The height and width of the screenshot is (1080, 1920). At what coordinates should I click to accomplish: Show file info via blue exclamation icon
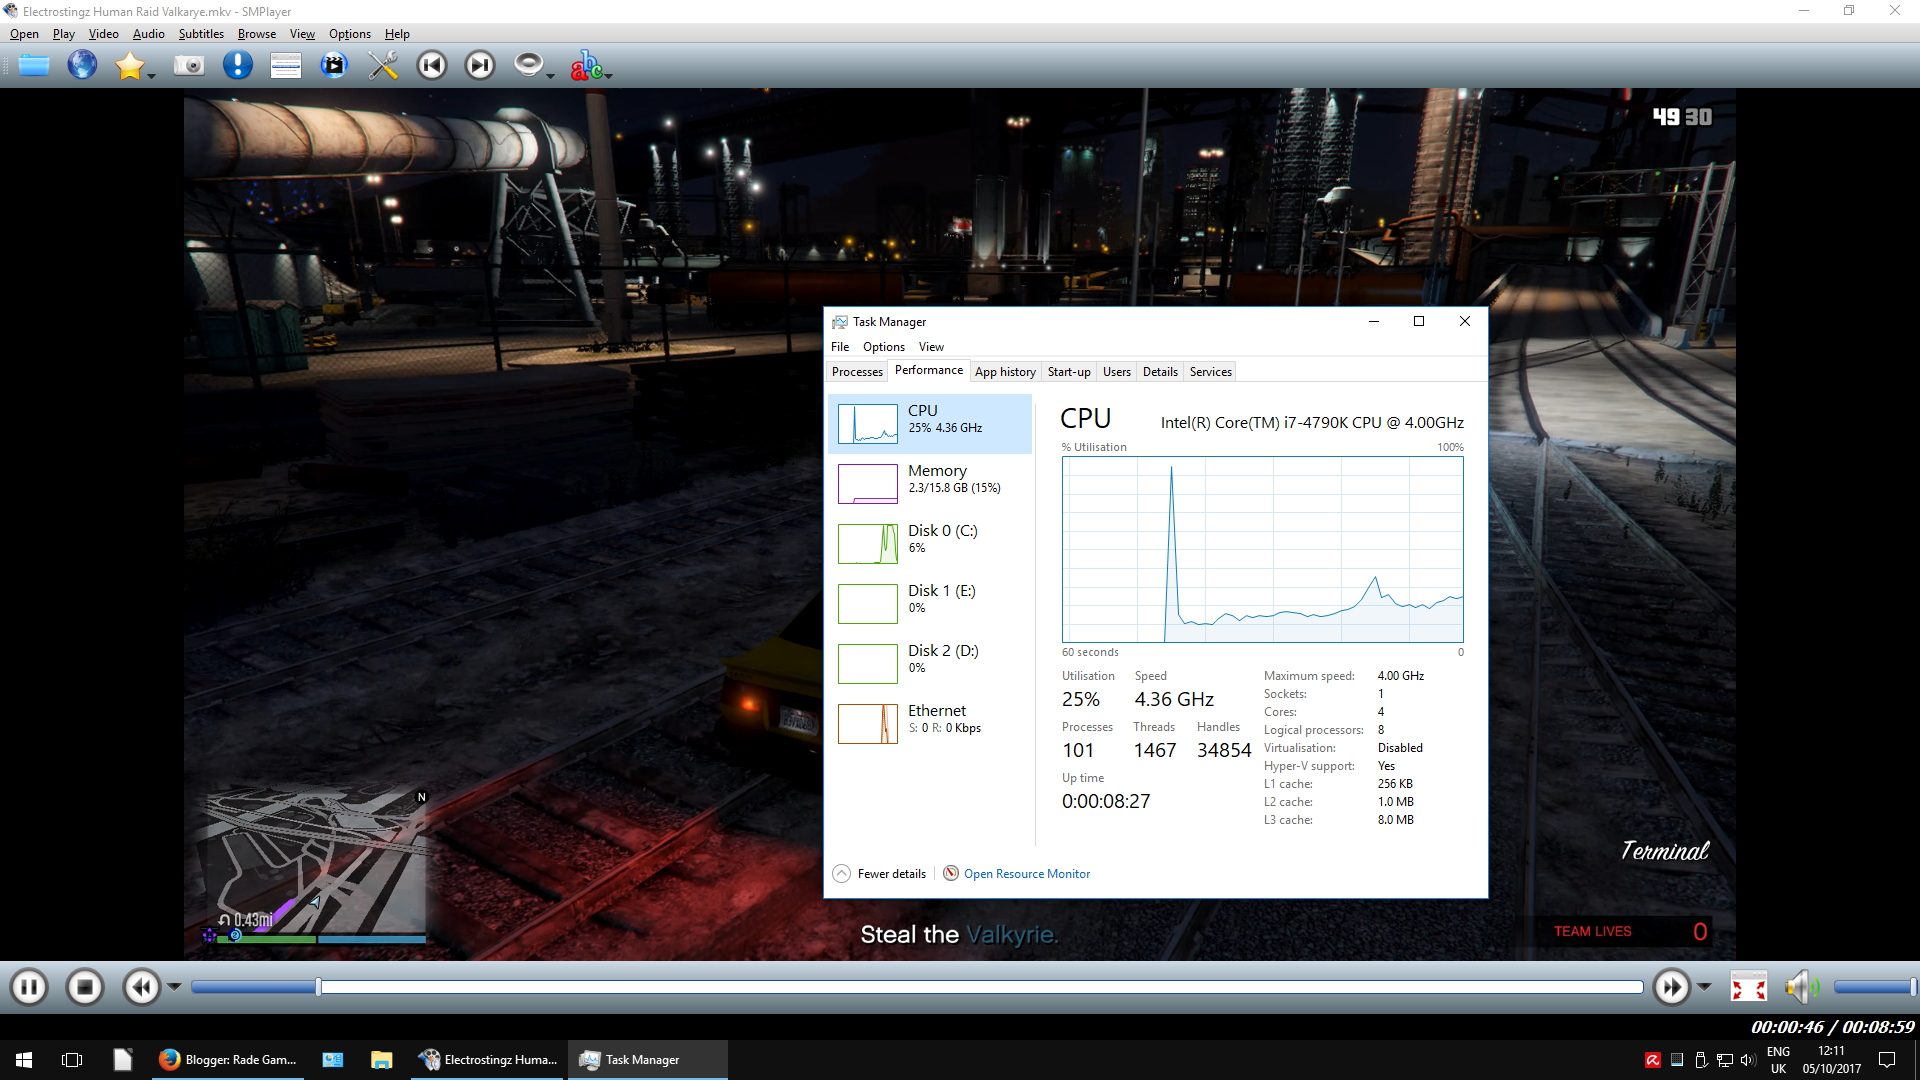coord(237,66)
